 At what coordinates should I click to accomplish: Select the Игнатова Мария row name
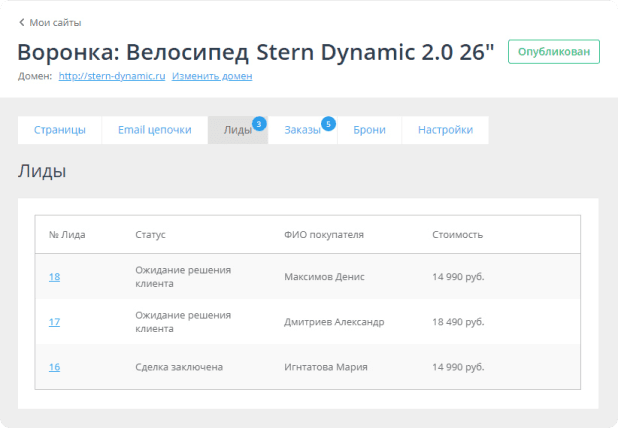tap(326, 367)
